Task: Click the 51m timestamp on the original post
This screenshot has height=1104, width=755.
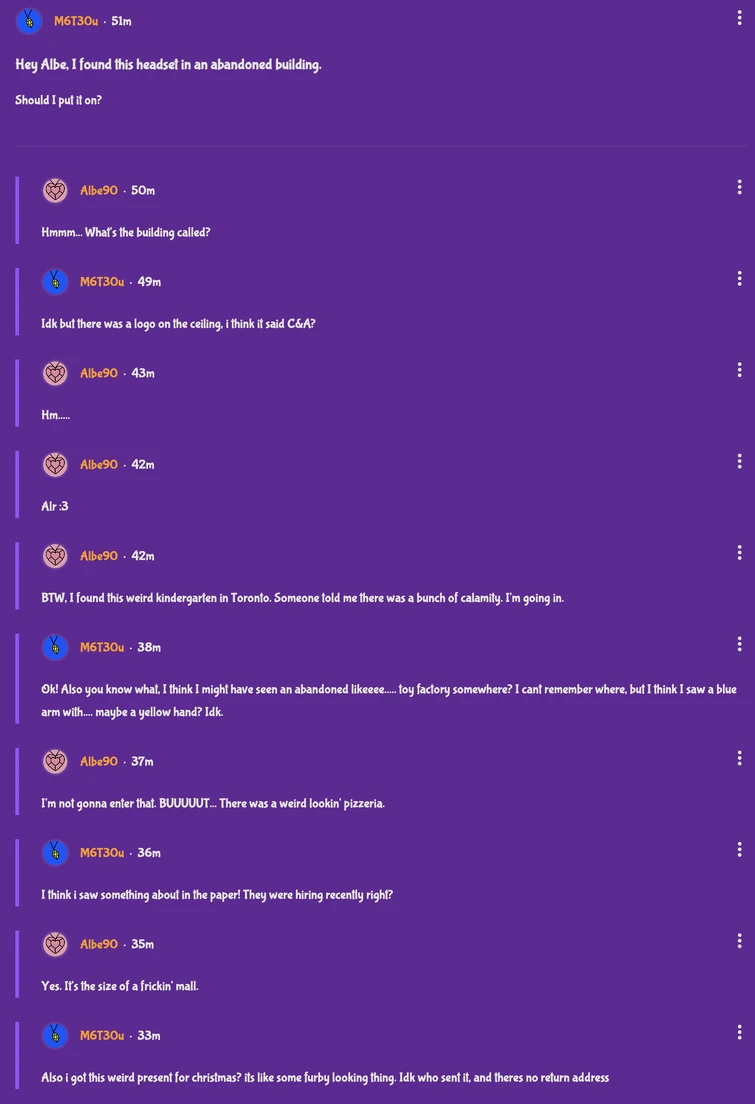Action: (x=121, y=20)
